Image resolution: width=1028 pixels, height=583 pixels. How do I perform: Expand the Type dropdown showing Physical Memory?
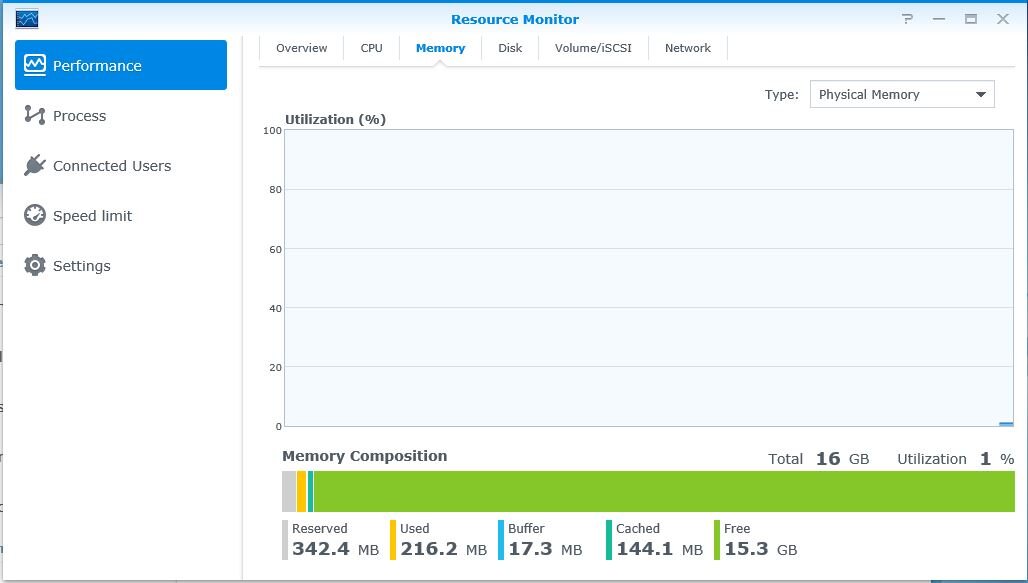coord(901,95)
